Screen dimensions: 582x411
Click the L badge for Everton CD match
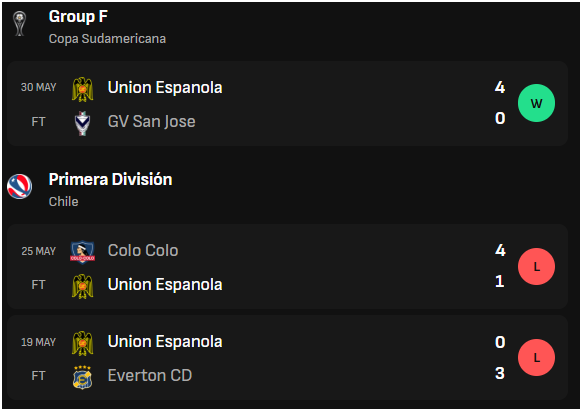click(x=536, y=357)
